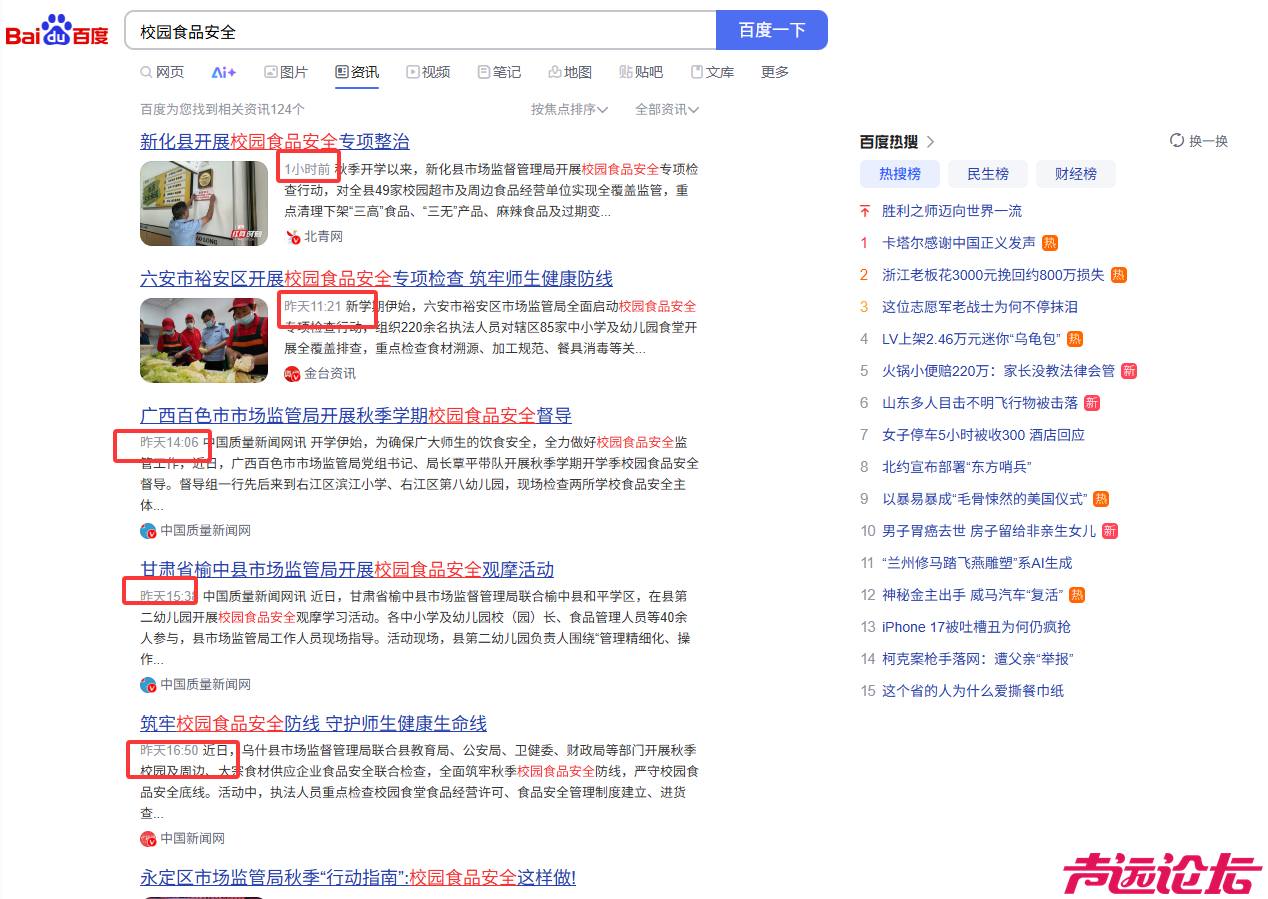The image size is (1268, 899).
Task: Switch to the 视频 tab
Action: coord(428,72)
